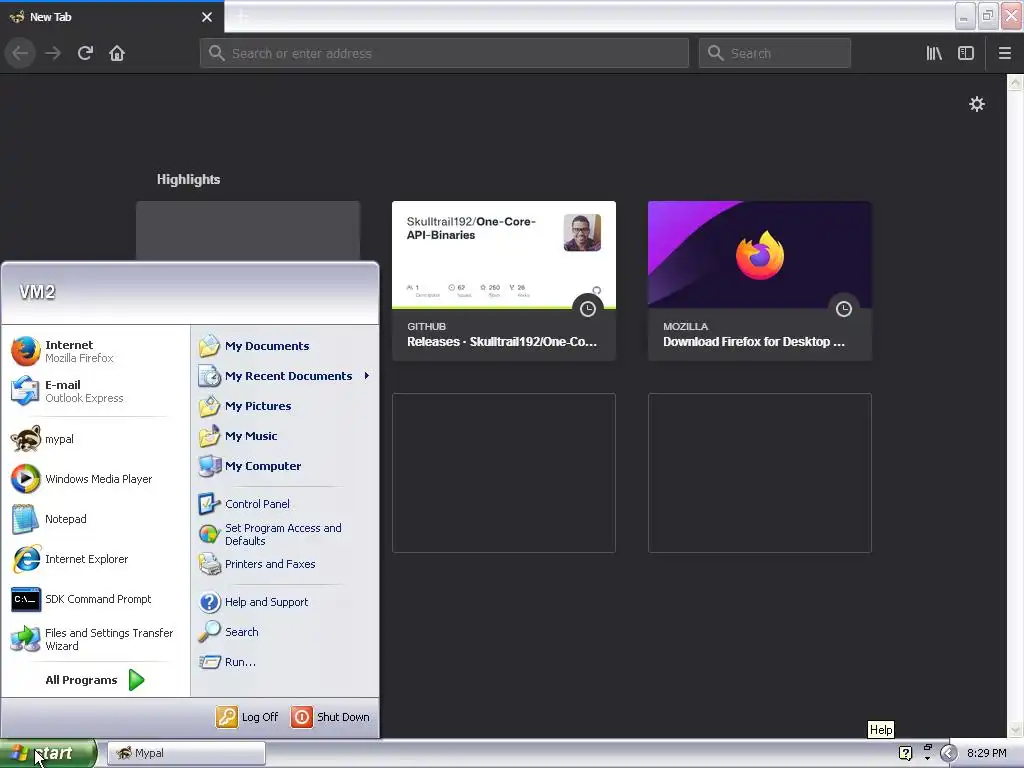
Task: Click the Shut Down button
Action: coord(330,717)
